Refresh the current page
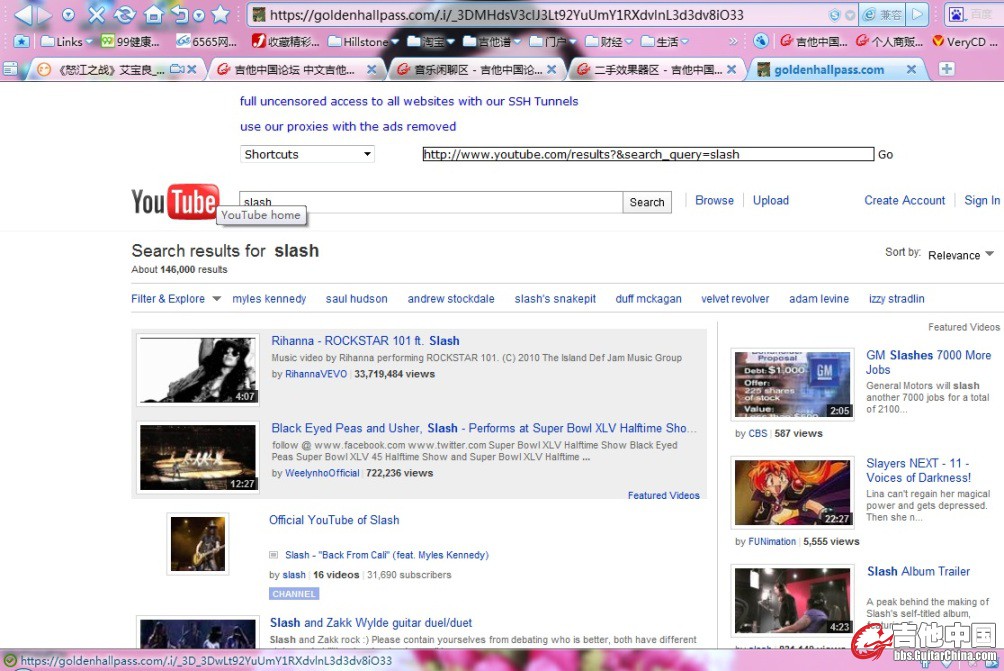Image resolution: width=1004 pixels, height=671 pixels. click(x=125, y=14)
